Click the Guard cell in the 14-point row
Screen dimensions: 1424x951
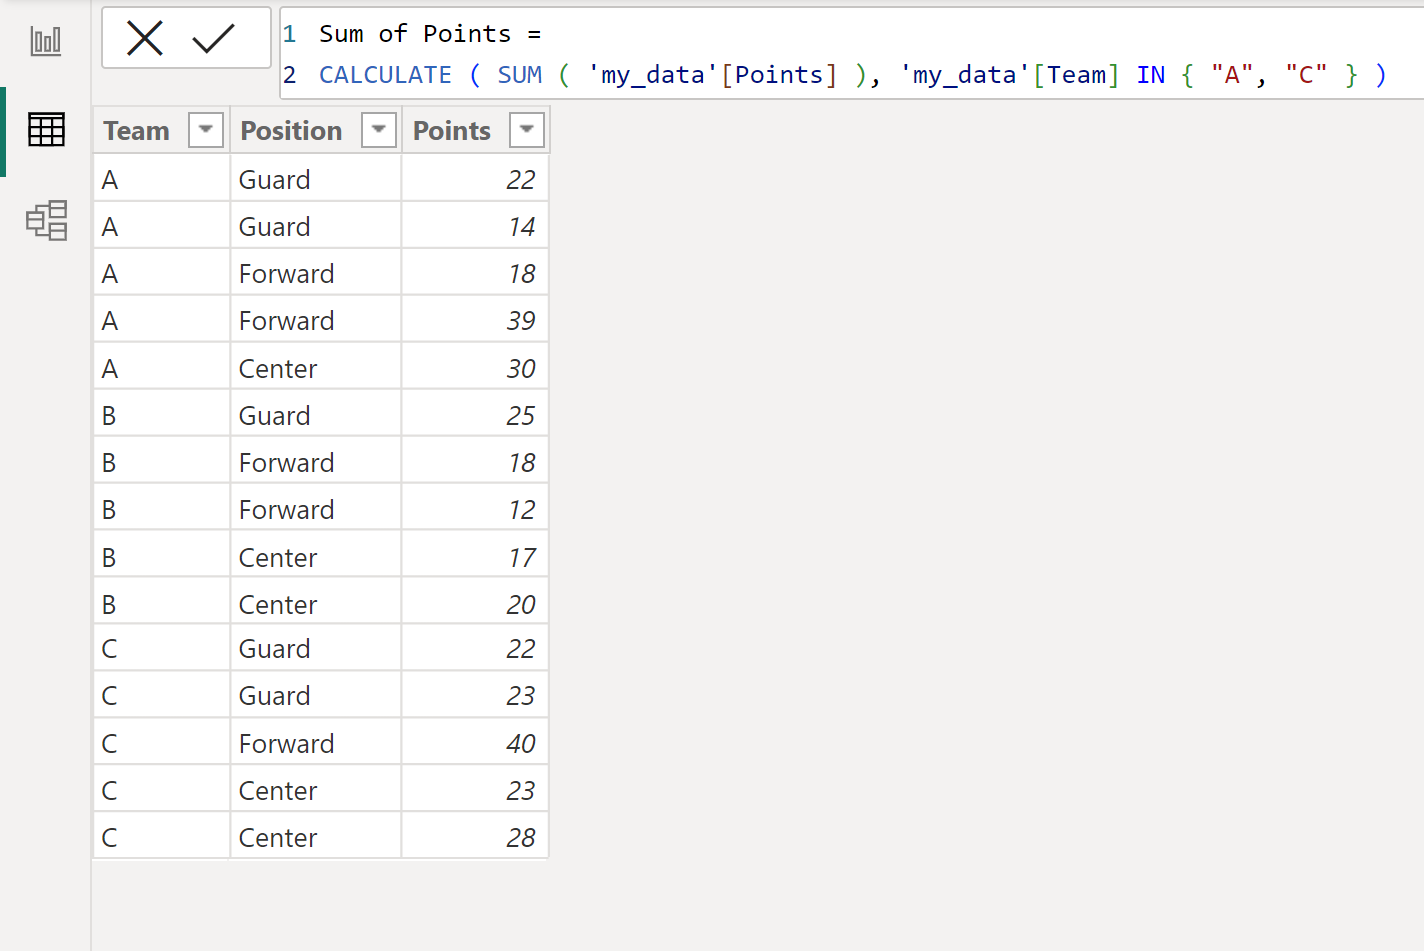pos(316,227)
